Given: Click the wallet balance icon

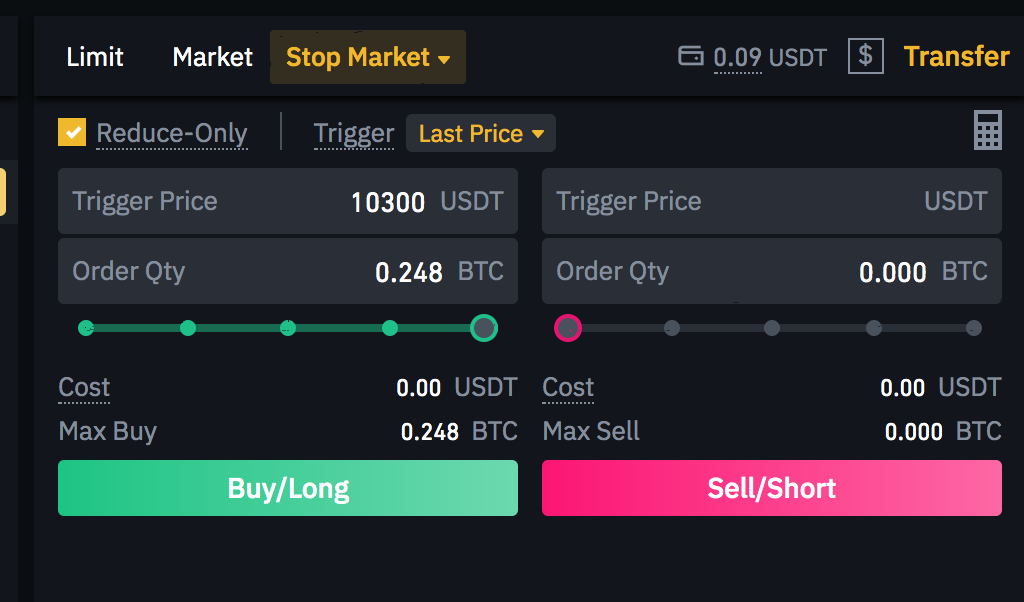Looking at the screenshot, I should (691, 57).
